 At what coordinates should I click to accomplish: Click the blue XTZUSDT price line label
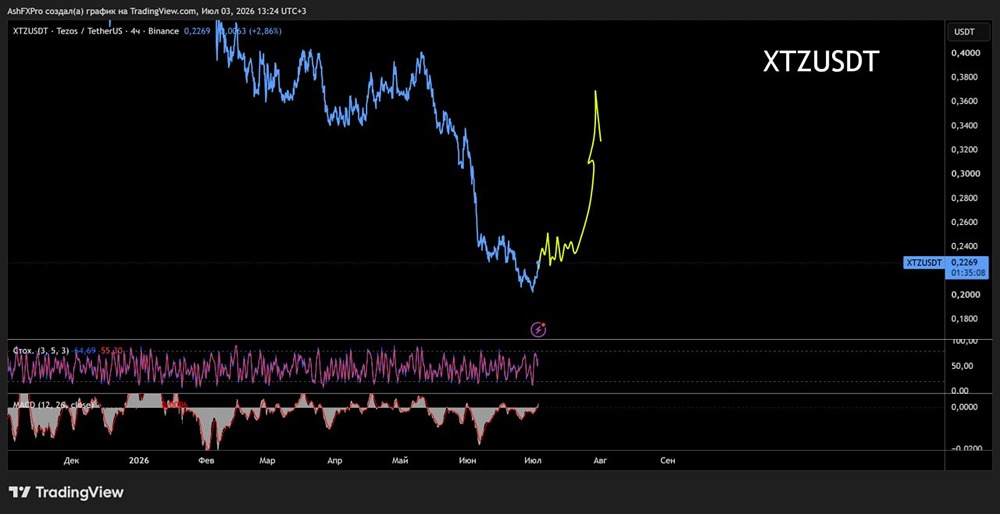(923, 262)
